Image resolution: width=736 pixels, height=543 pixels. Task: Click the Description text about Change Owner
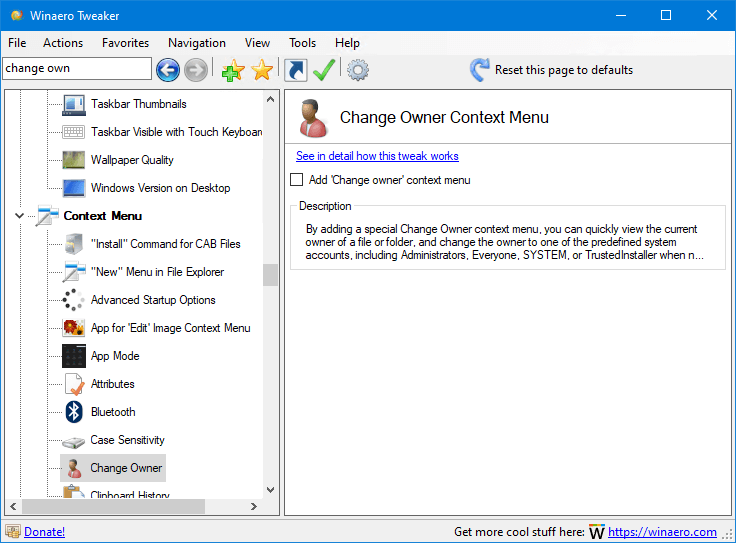(x=505, y=242)
